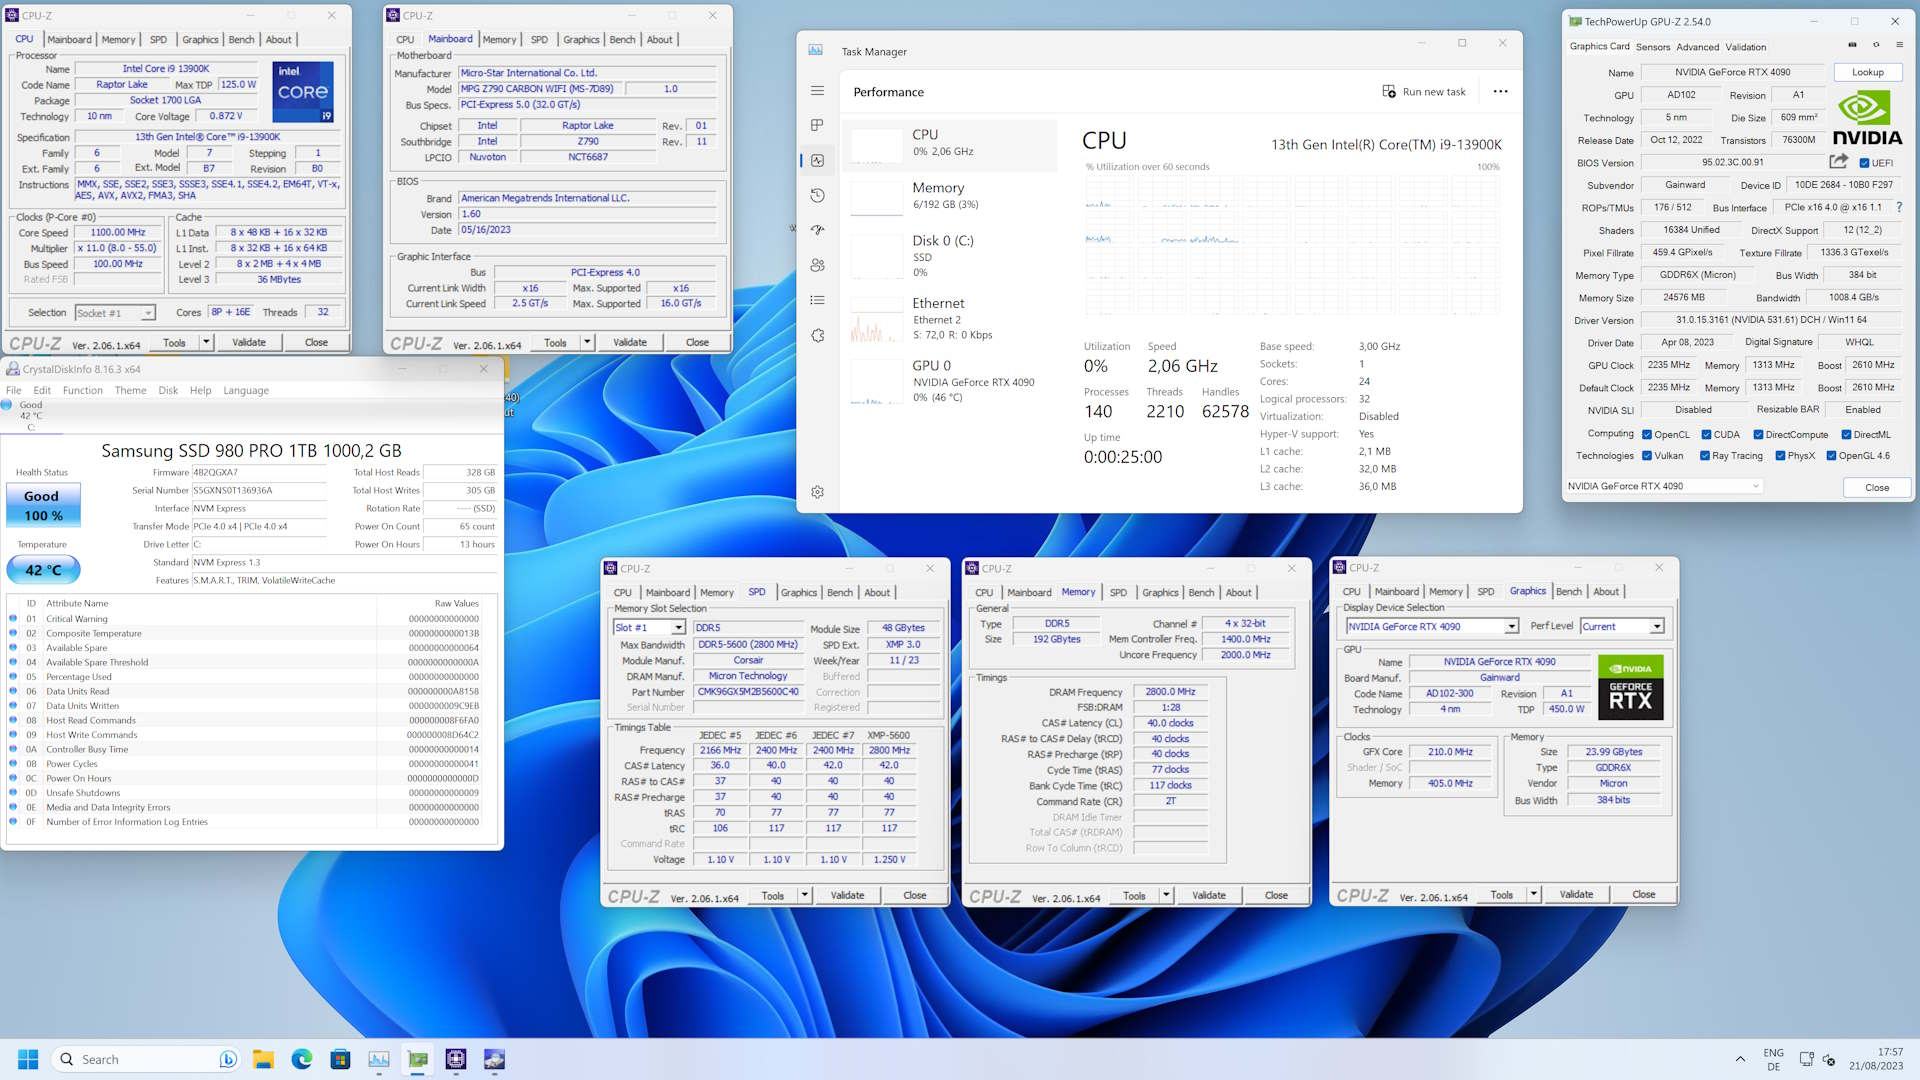Open Task Manager settings gear
Image resolution: width=1920 pixels, height=1080 pixels.
click(x=817, y=492)
